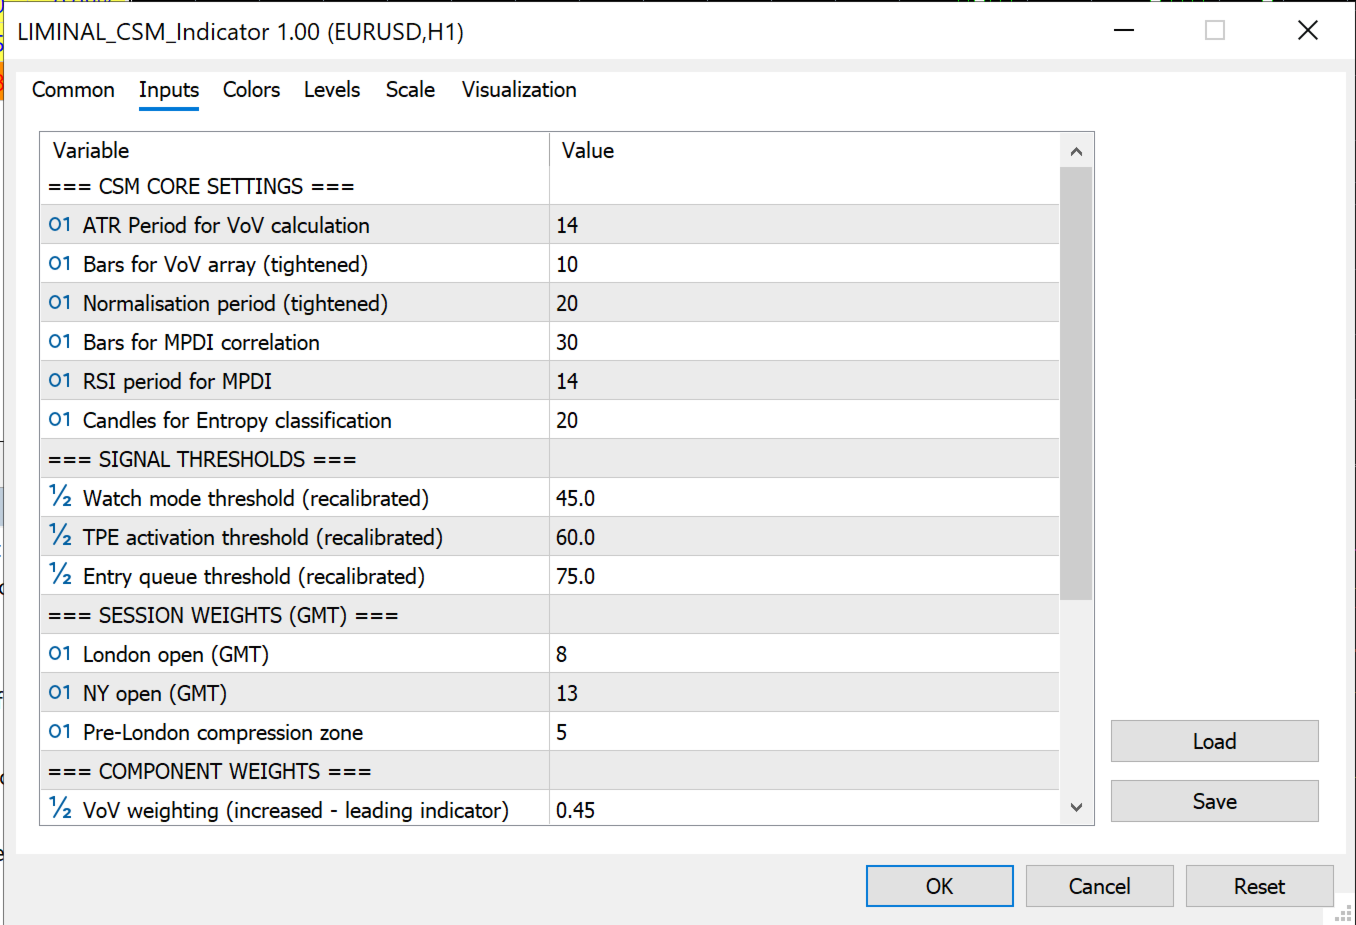Select 'Bars for MPDI correlation' label
Viewport: 1356px width, 925px height.
[x=201, y=342]
